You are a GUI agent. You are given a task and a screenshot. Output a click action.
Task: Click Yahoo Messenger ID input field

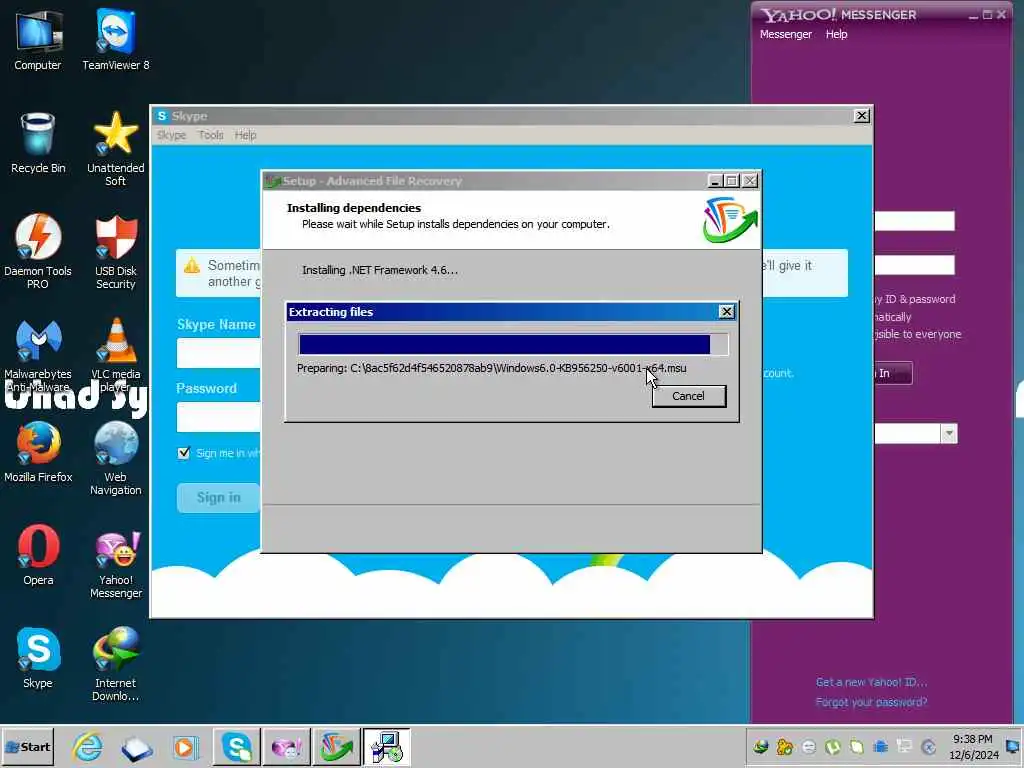tap(914, 221)
